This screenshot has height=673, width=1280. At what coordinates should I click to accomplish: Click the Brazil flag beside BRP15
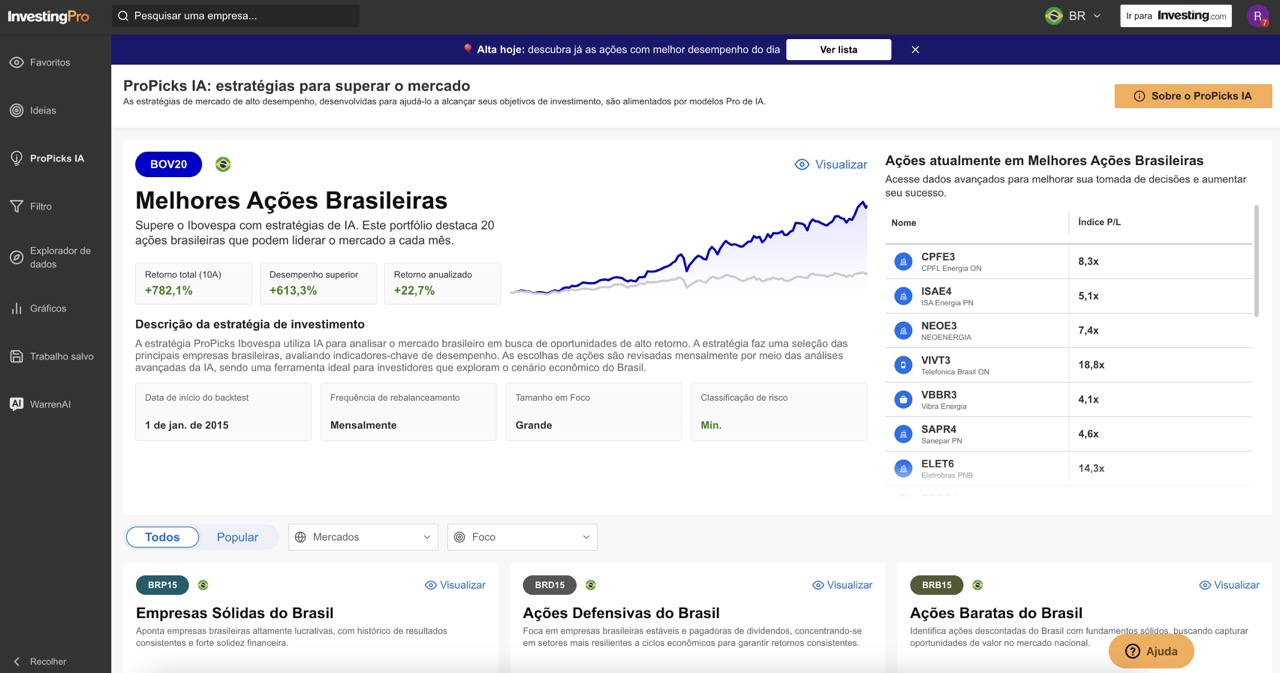click(203, 585)
